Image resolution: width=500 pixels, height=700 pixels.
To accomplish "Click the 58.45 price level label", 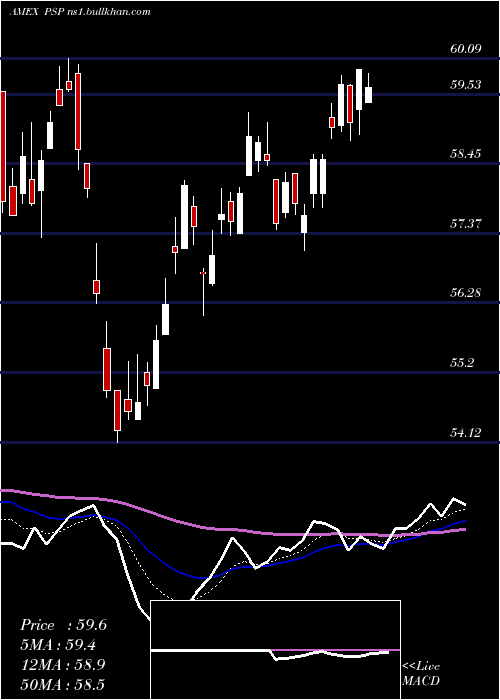I will pos(466,154).
